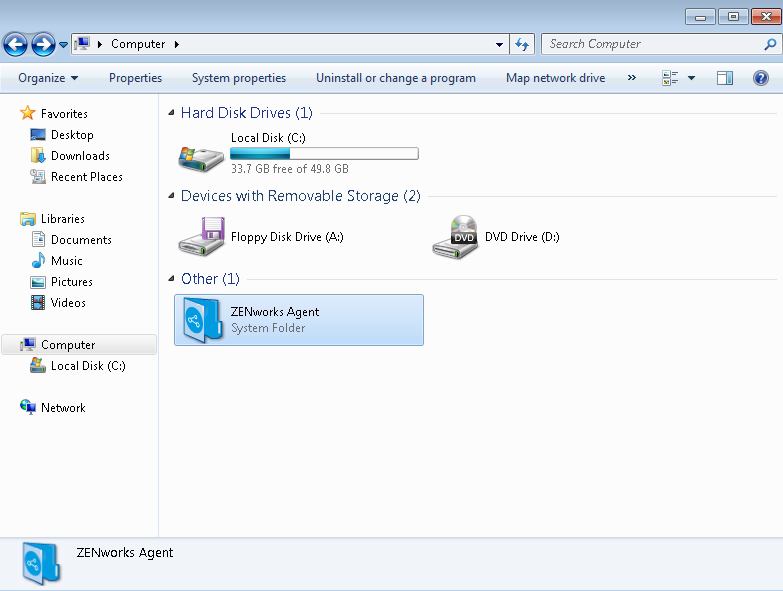The image size is (783, 591).
Task: Open Desktop in Favorites
Action: 72,135
